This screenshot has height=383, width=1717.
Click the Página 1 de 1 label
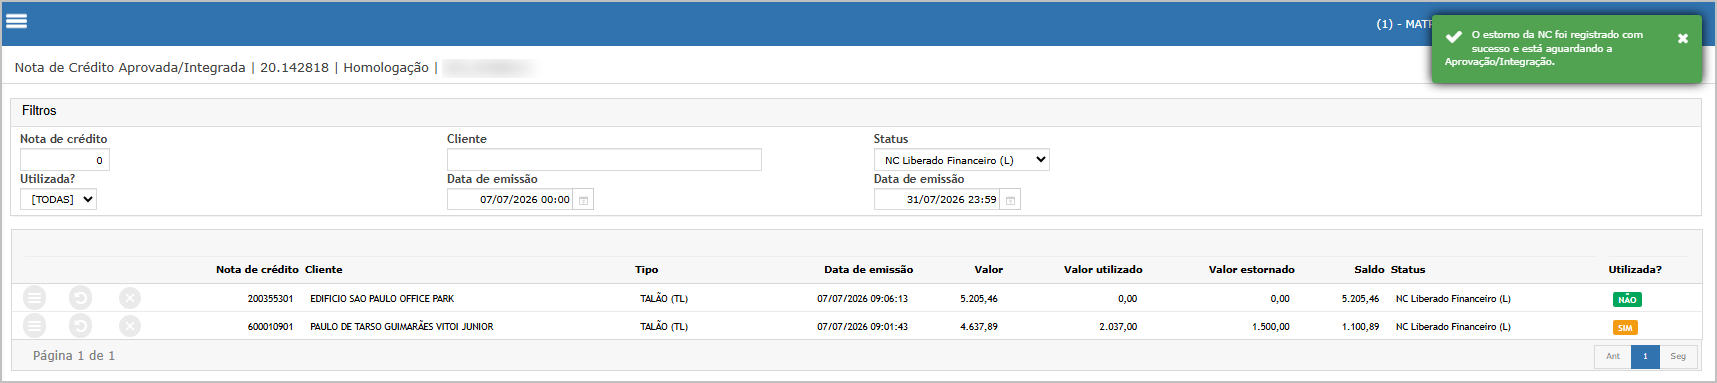click(x=74, y=356)
